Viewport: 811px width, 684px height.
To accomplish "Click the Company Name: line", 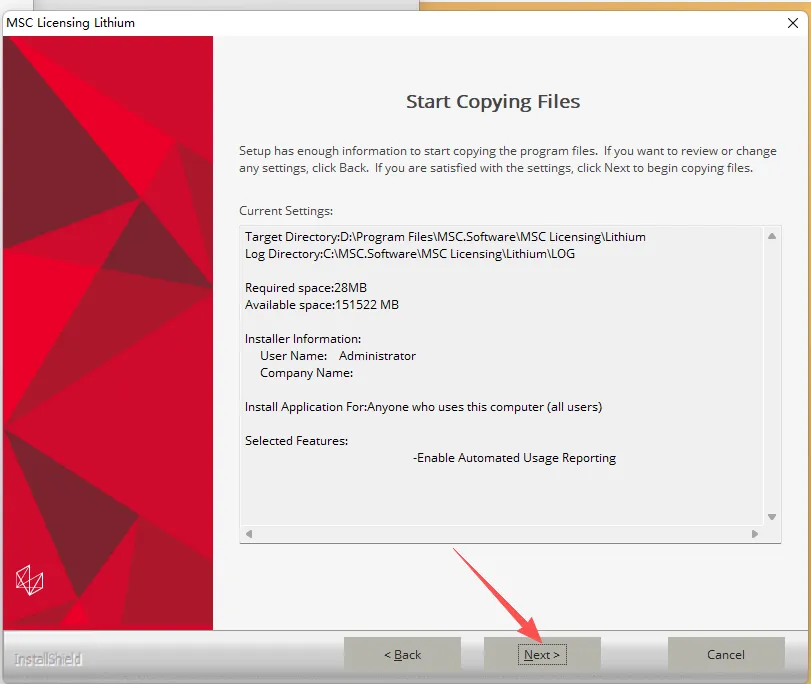I will [x=306, y=373].
